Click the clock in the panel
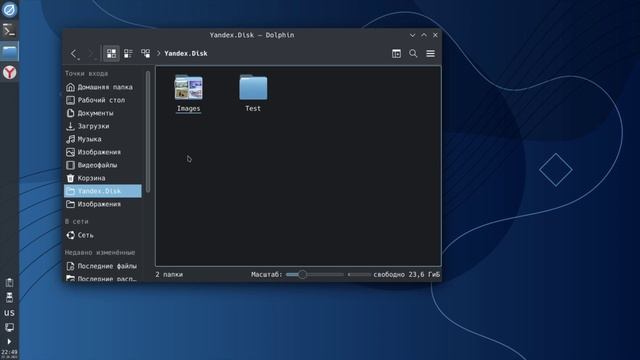The height and width of the screenshot is (360, 640). coord(9,353)
